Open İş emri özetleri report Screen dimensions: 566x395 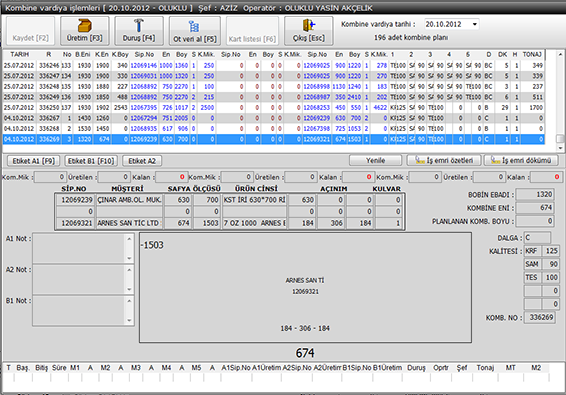coord(444,160)
